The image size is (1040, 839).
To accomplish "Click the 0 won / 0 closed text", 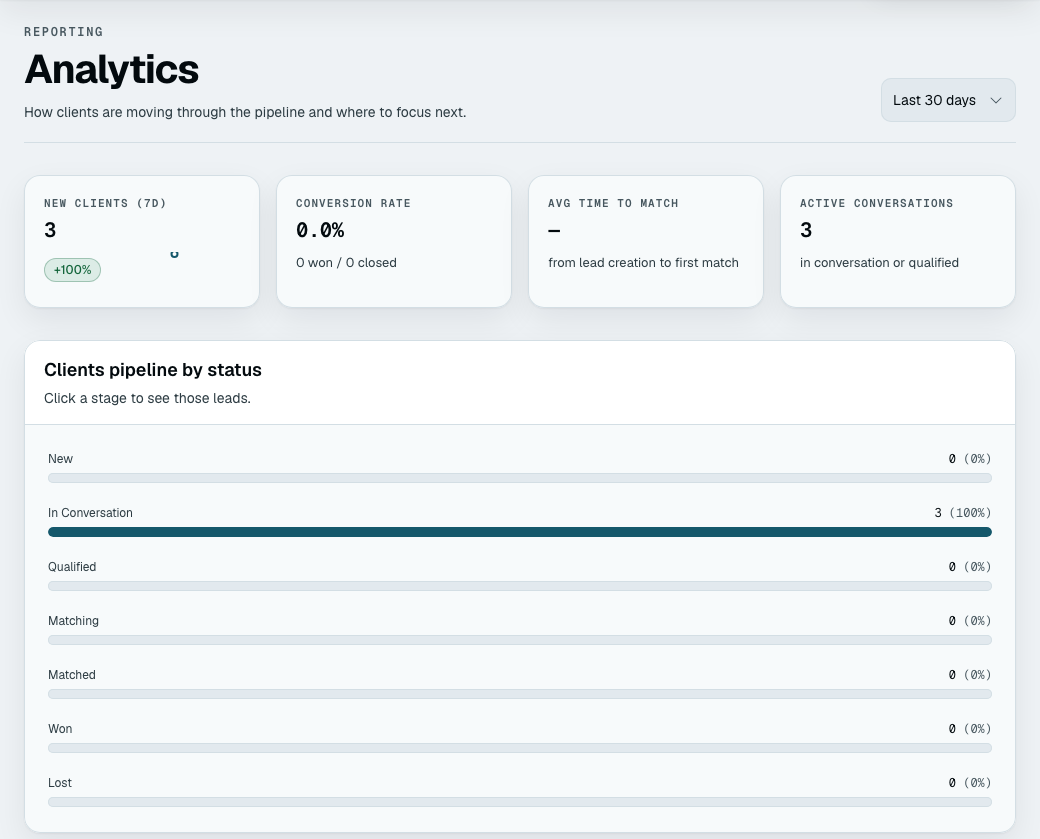I will click(346, 263).
